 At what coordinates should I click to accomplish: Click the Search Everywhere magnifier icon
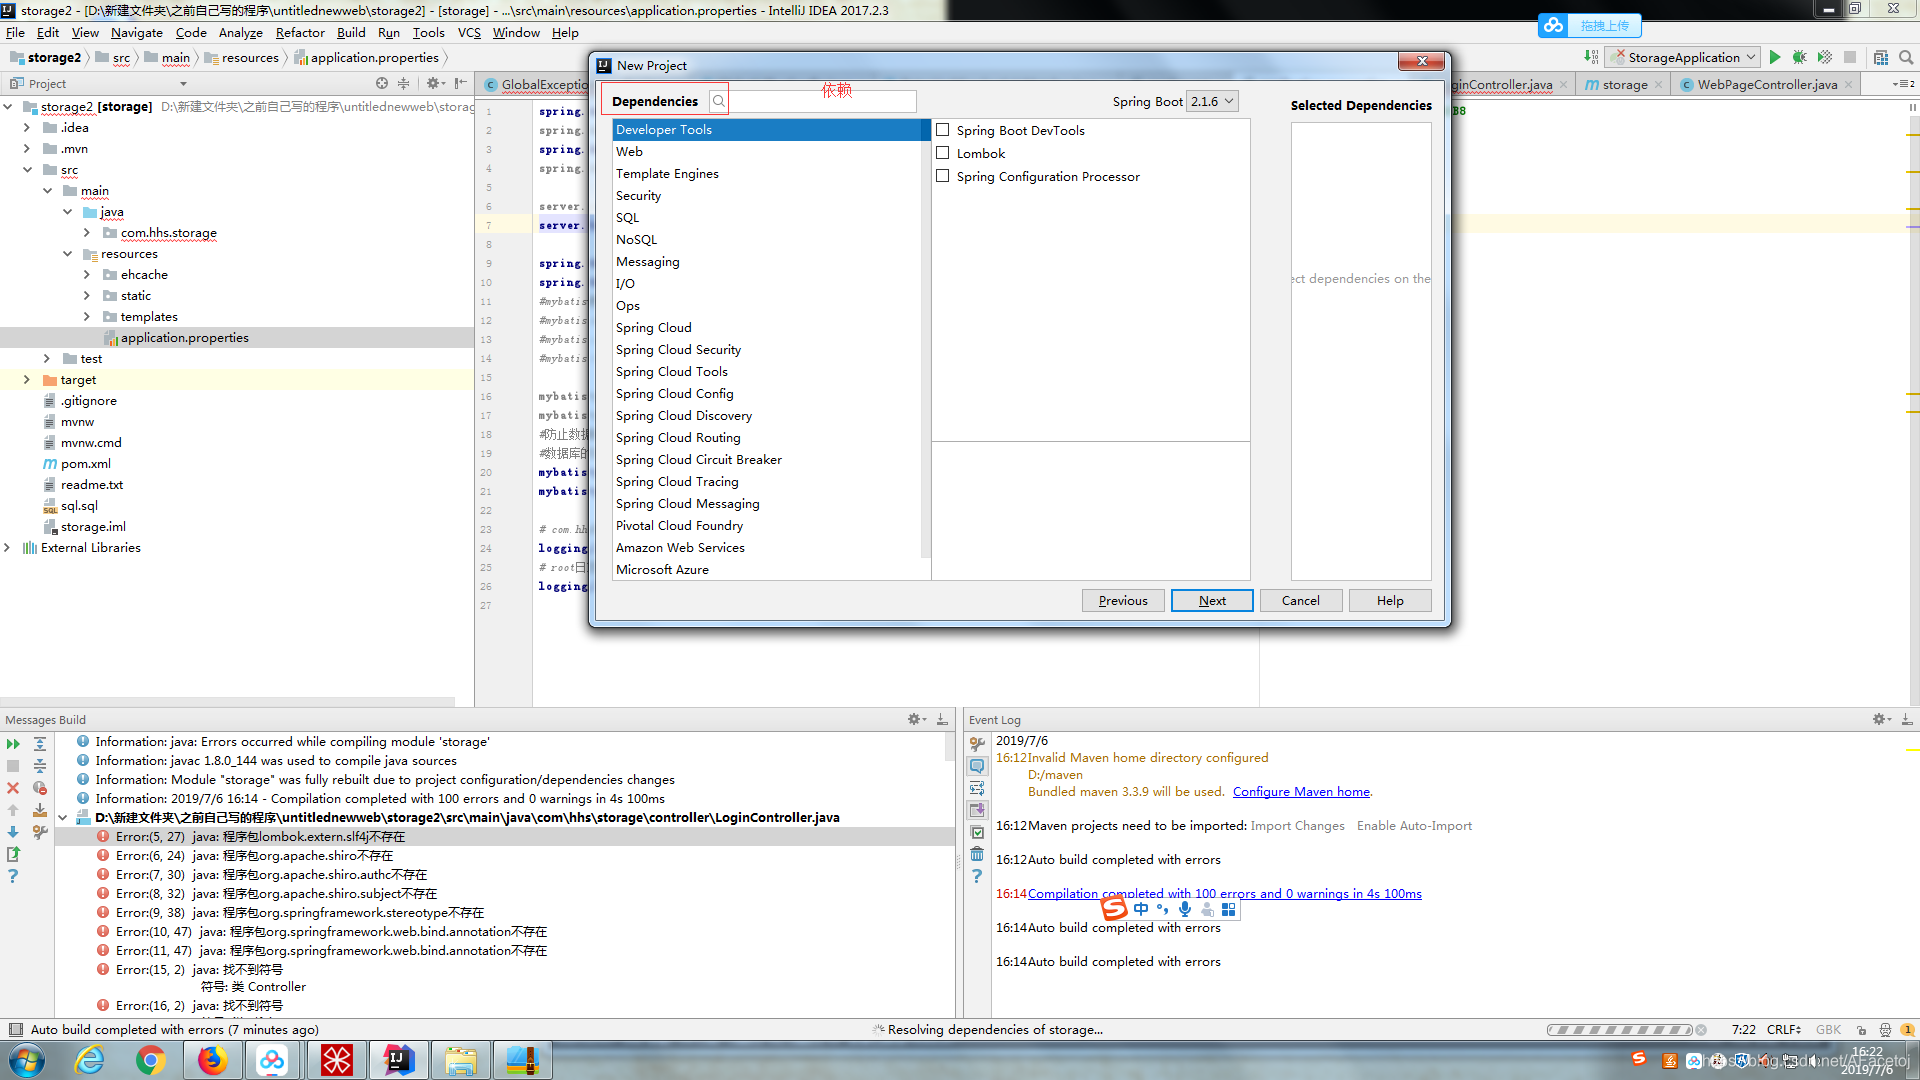coord(1906,57)
